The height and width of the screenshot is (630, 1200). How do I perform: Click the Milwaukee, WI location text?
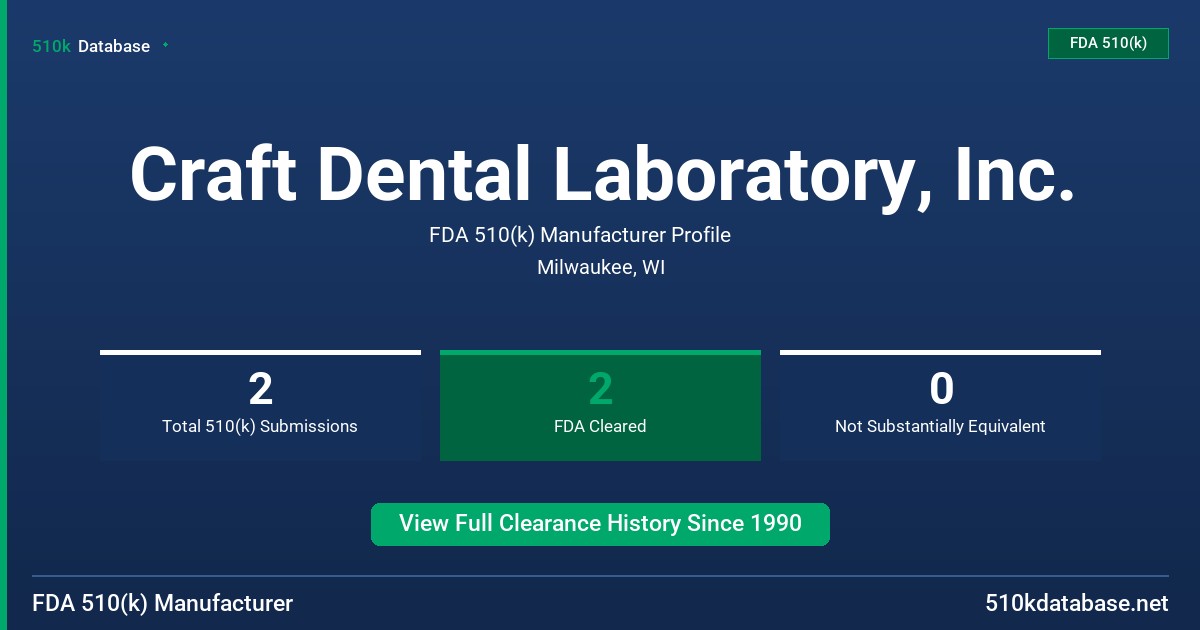click(601, 268)
